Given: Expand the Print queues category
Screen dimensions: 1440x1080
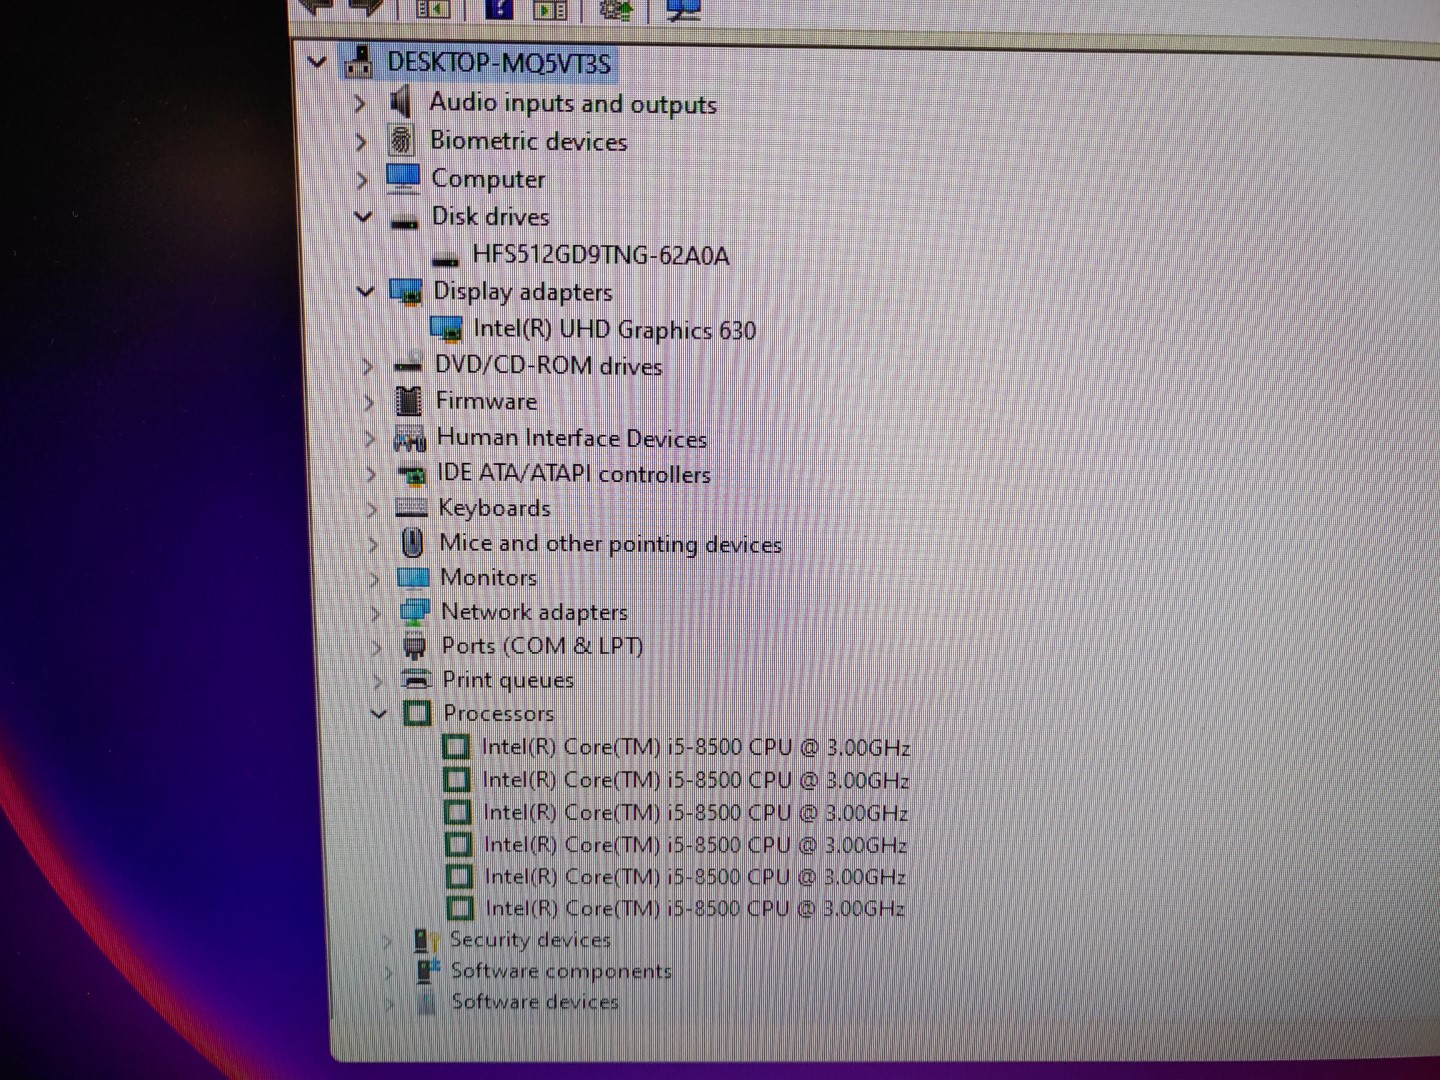Looking at the screenshot, I should tap(377, 680).
